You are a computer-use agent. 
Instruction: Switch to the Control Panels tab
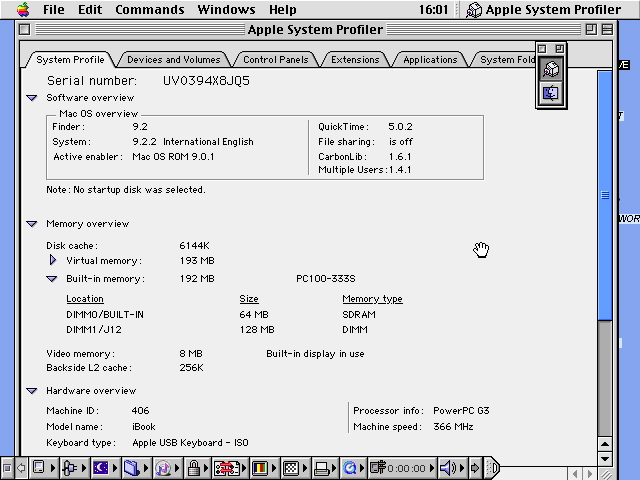tap(276, 60)
